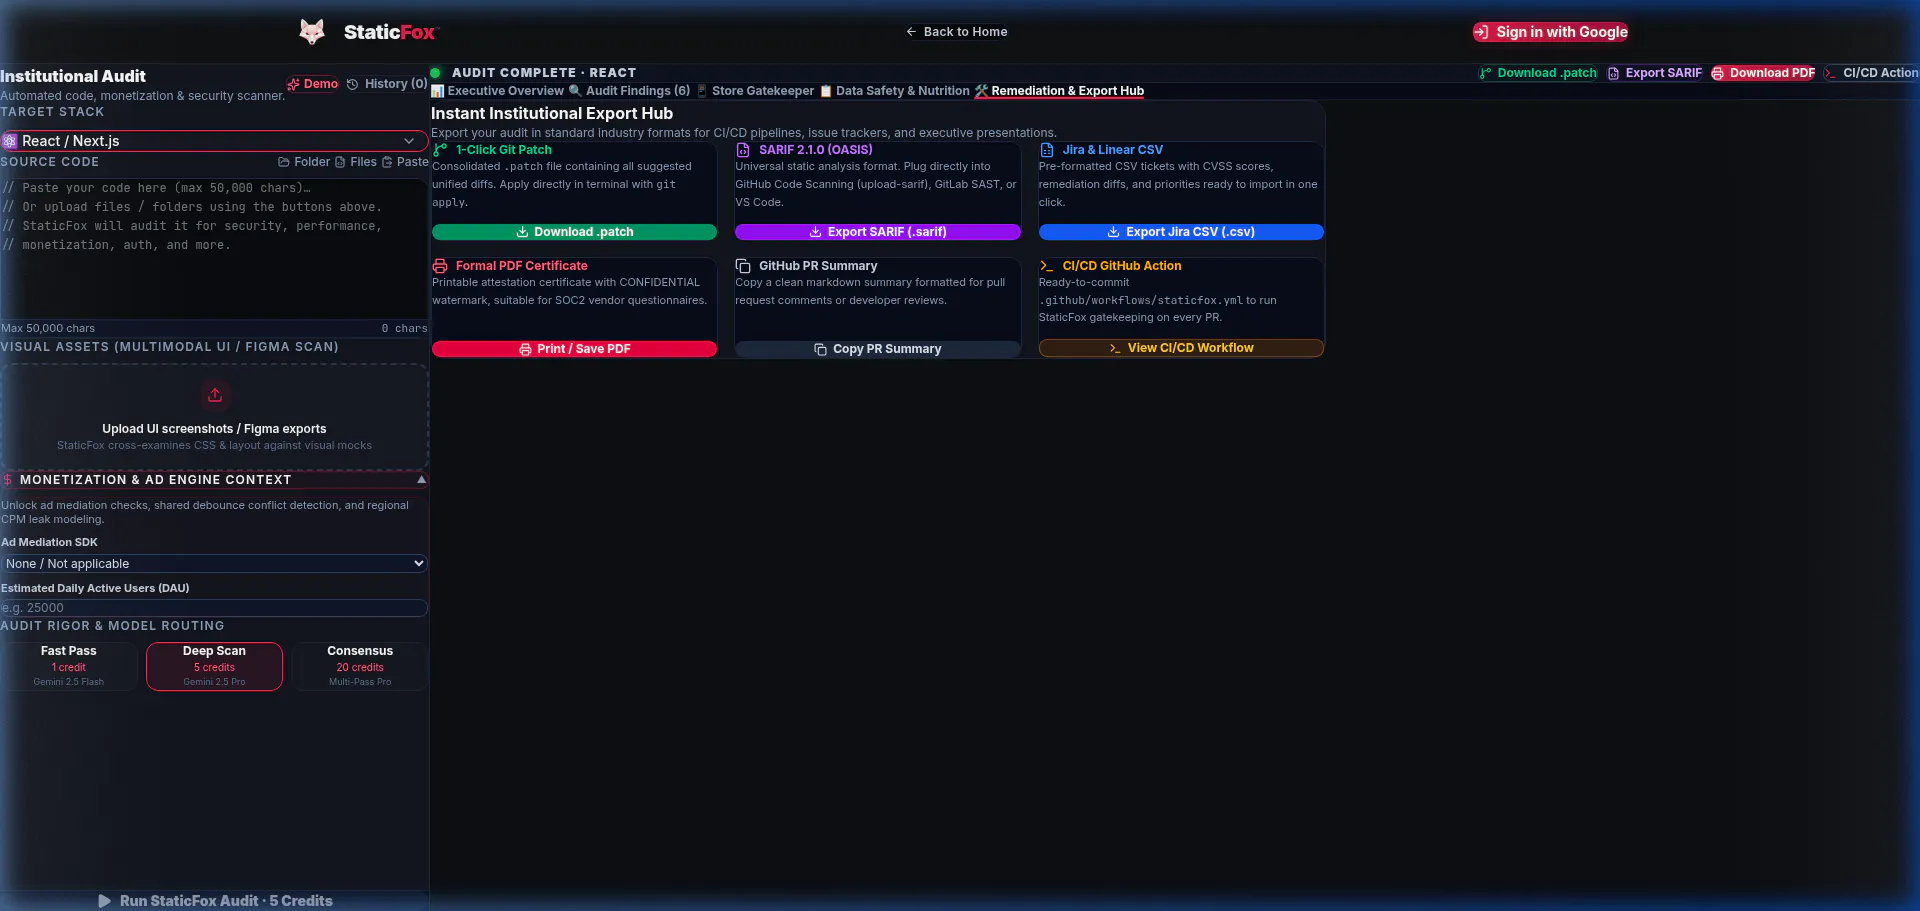Click CI/CD Action in top toolbar
This screenshot has height=911, width=1920.
[x=1871, y=73]
